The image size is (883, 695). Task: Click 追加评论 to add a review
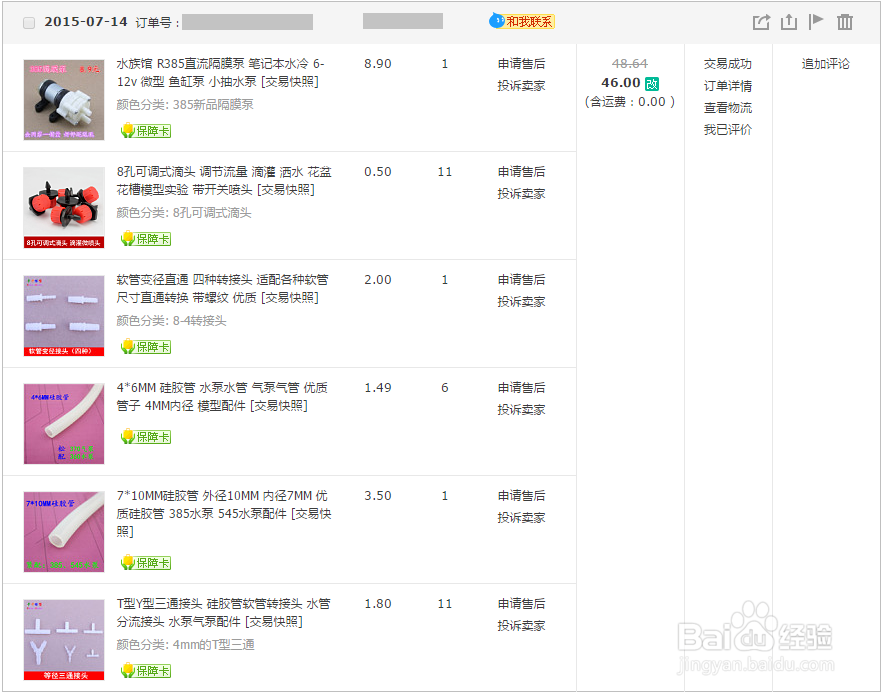(x=826, y=64)
